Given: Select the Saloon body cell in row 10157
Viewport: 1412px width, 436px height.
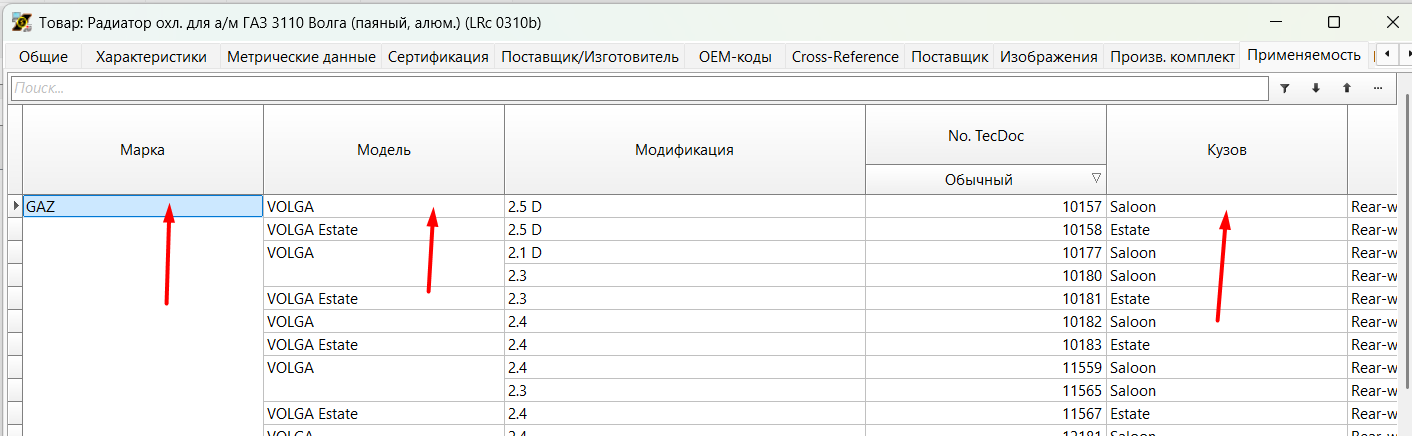Looking at the screenshot, I should coord(1227,207).
